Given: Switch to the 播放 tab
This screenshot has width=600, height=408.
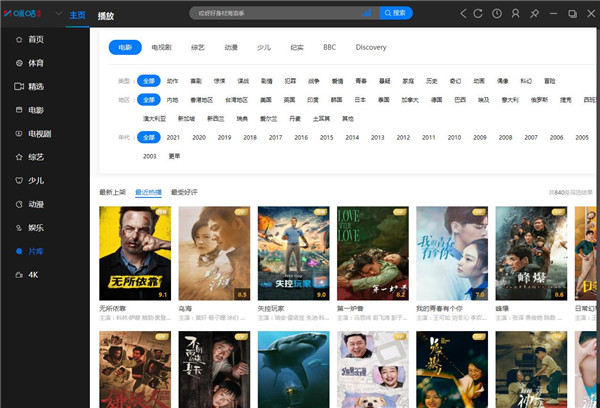Looking at the screenshot, I should point(106,17).
